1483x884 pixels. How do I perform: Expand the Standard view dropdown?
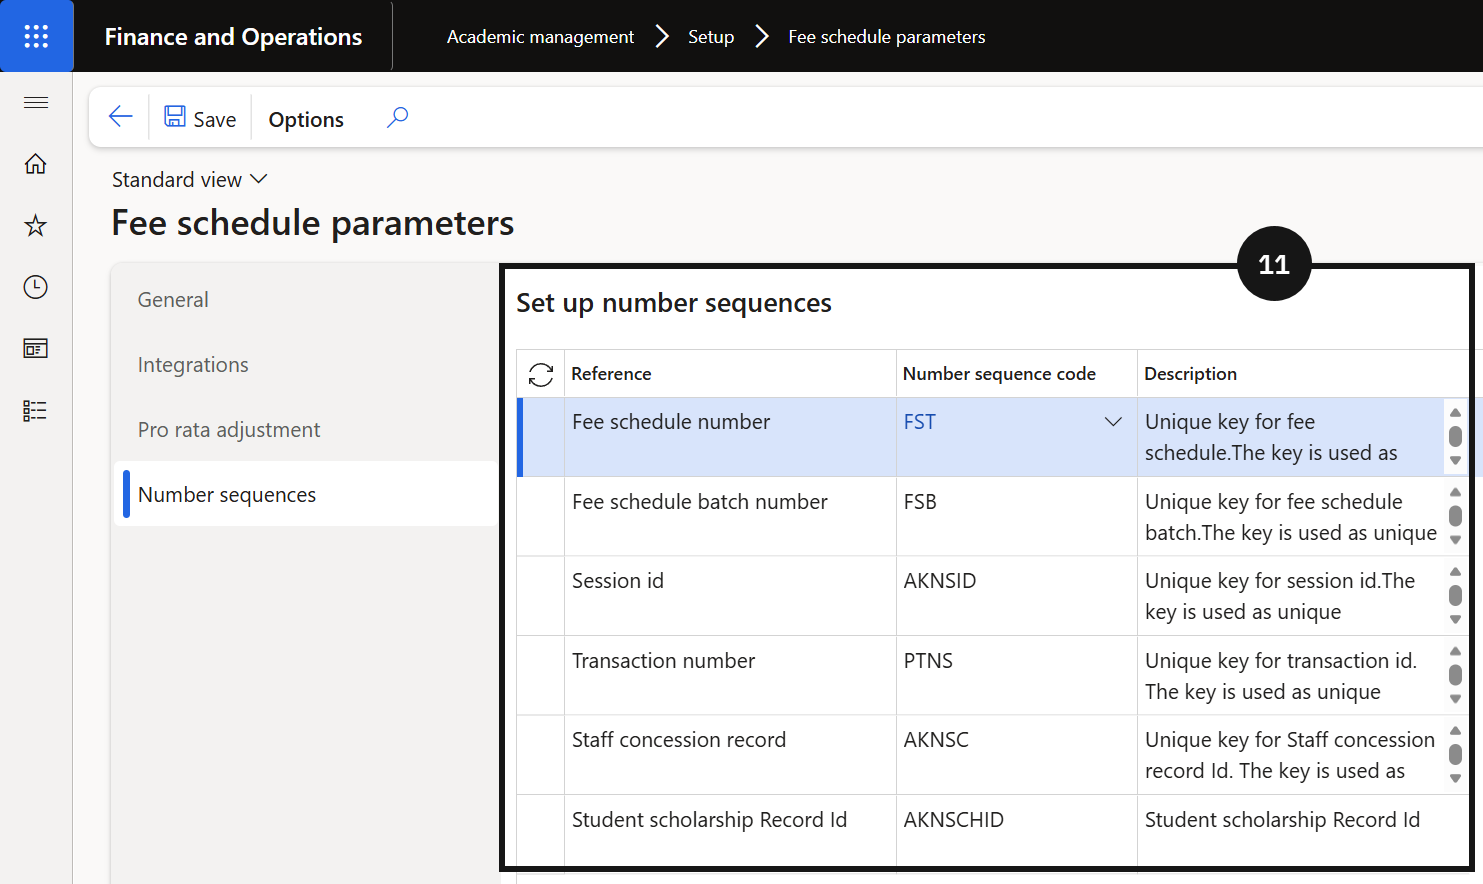point(190,179)
